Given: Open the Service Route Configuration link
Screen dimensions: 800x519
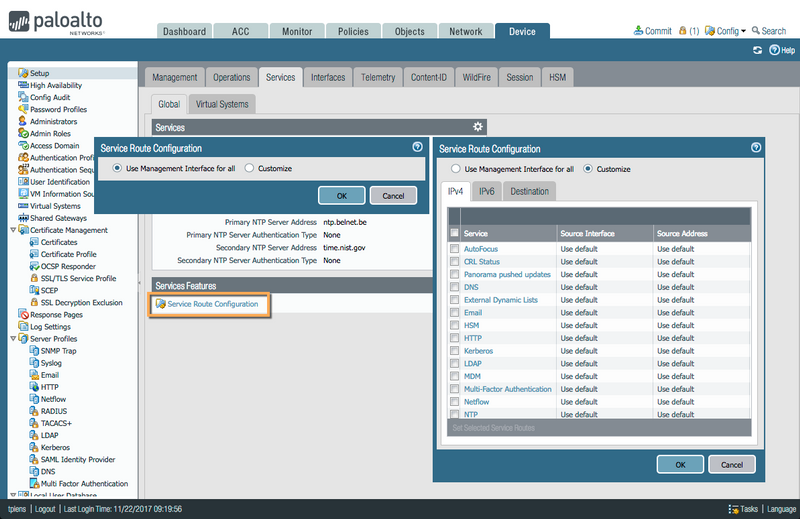Looking at the screenshot, I should point(213,304).
